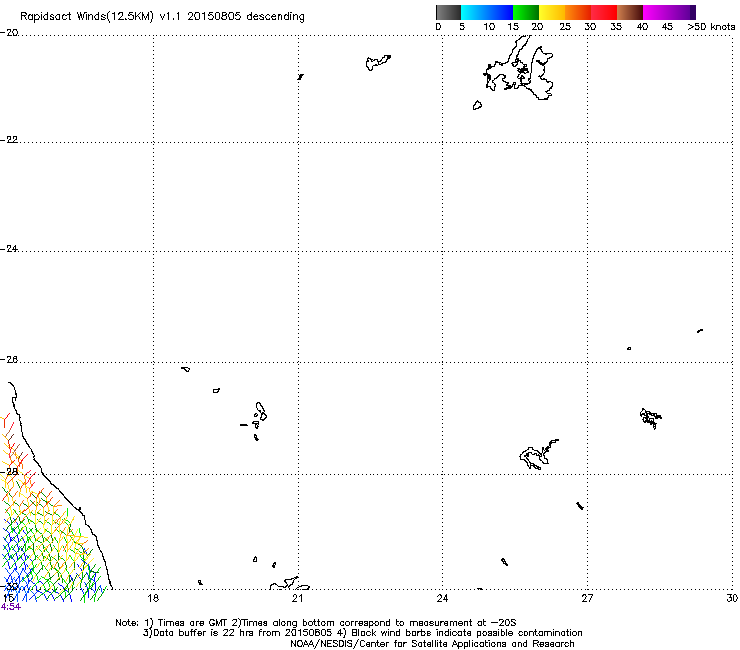740x650 pixels.
Task: Click the 'Black wind barbs indicate possible contamination' note
Action: pyautogui.click(x=467, y=633)
